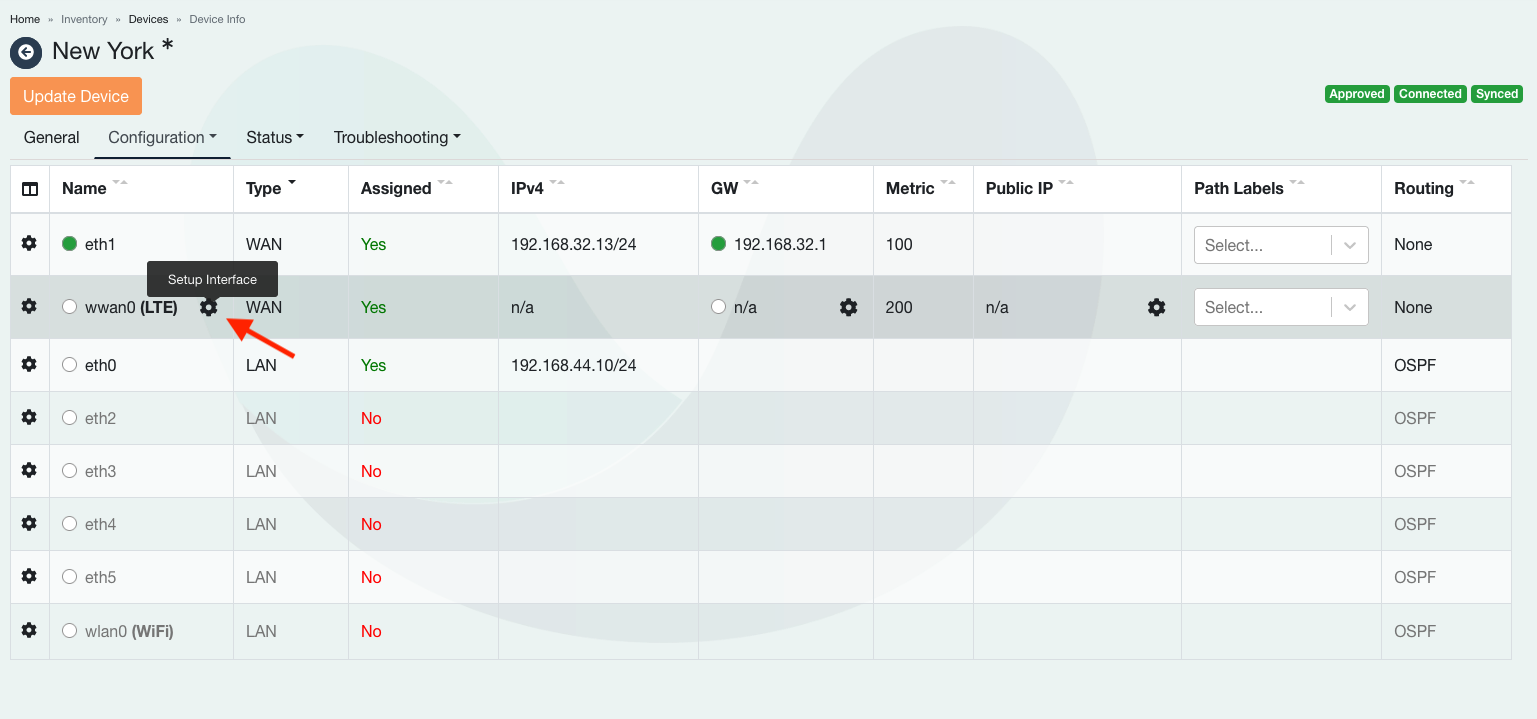
Task: Open settings gear for eth1 row
Action: tap(30, 243)
